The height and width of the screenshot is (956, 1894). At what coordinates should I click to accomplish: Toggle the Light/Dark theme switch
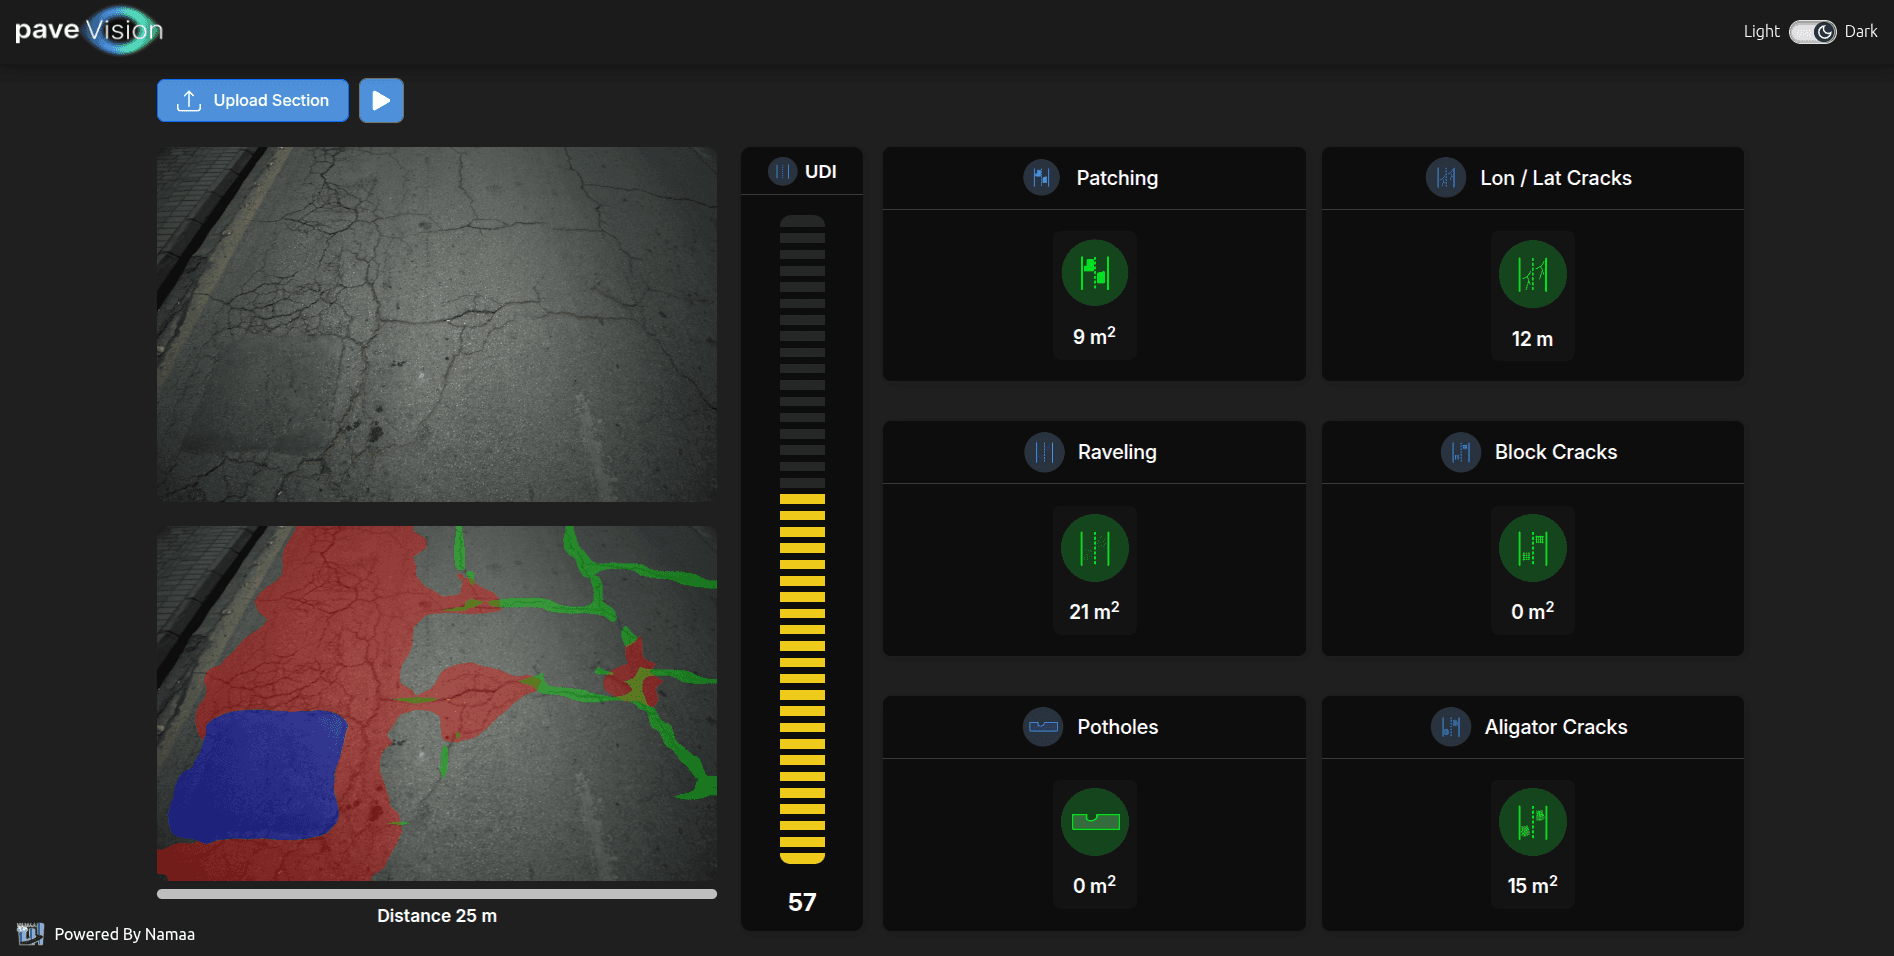tap(1812, 32)
